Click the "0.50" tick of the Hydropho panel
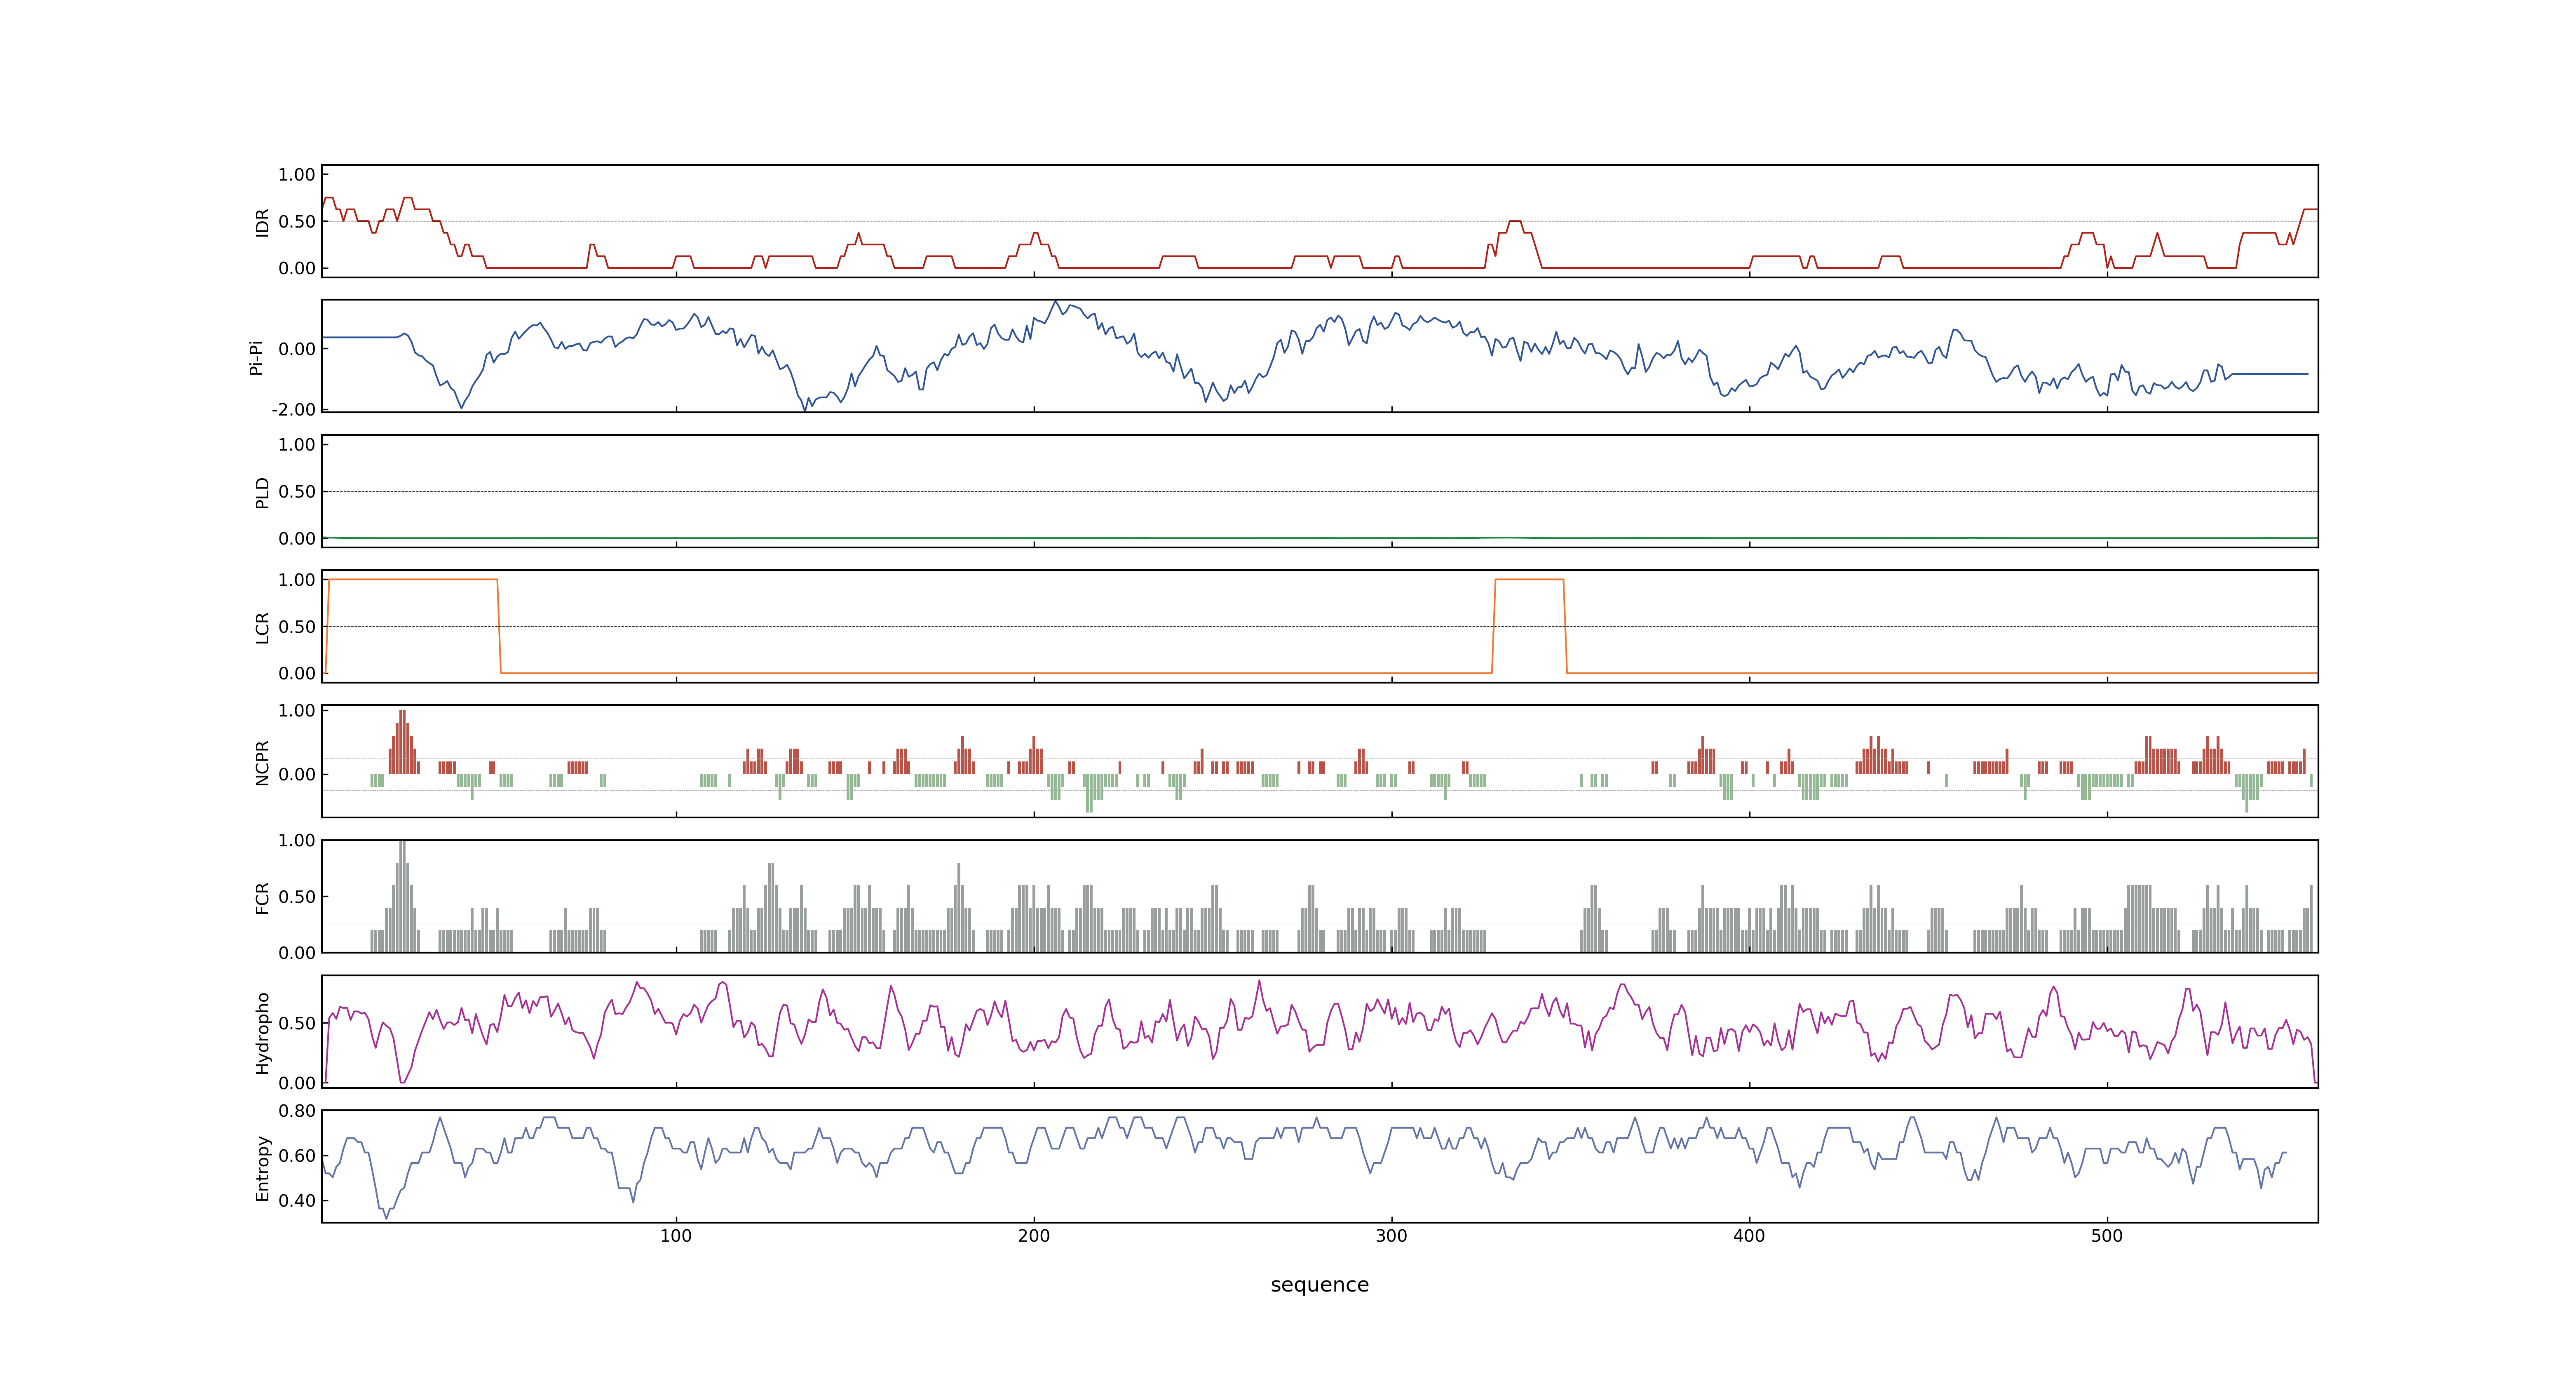 tap(297, 1023)
